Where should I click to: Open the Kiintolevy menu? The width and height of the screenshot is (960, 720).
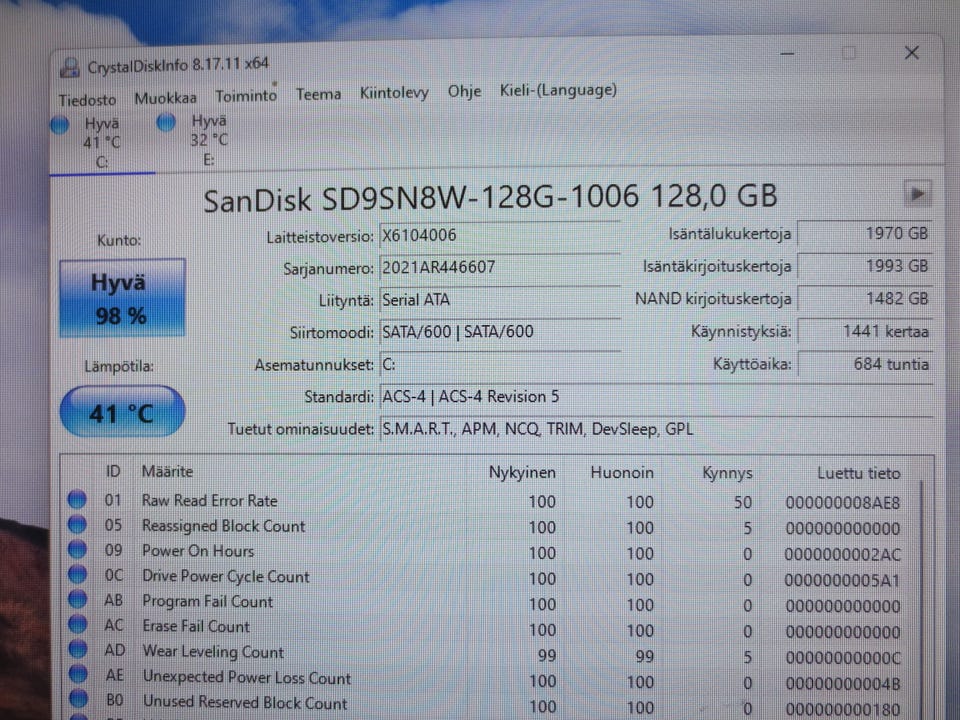tap(394, 93)
